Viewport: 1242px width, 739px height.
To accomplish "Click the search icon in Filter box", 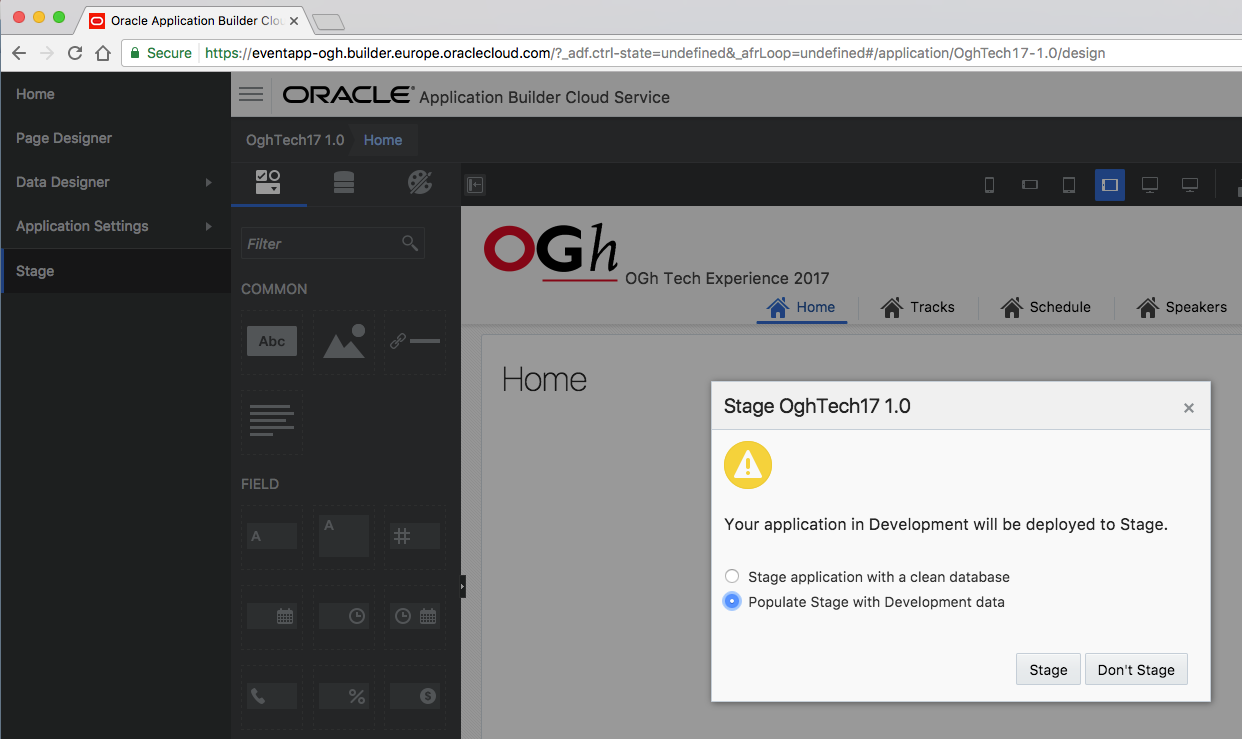I will [409, 243].
